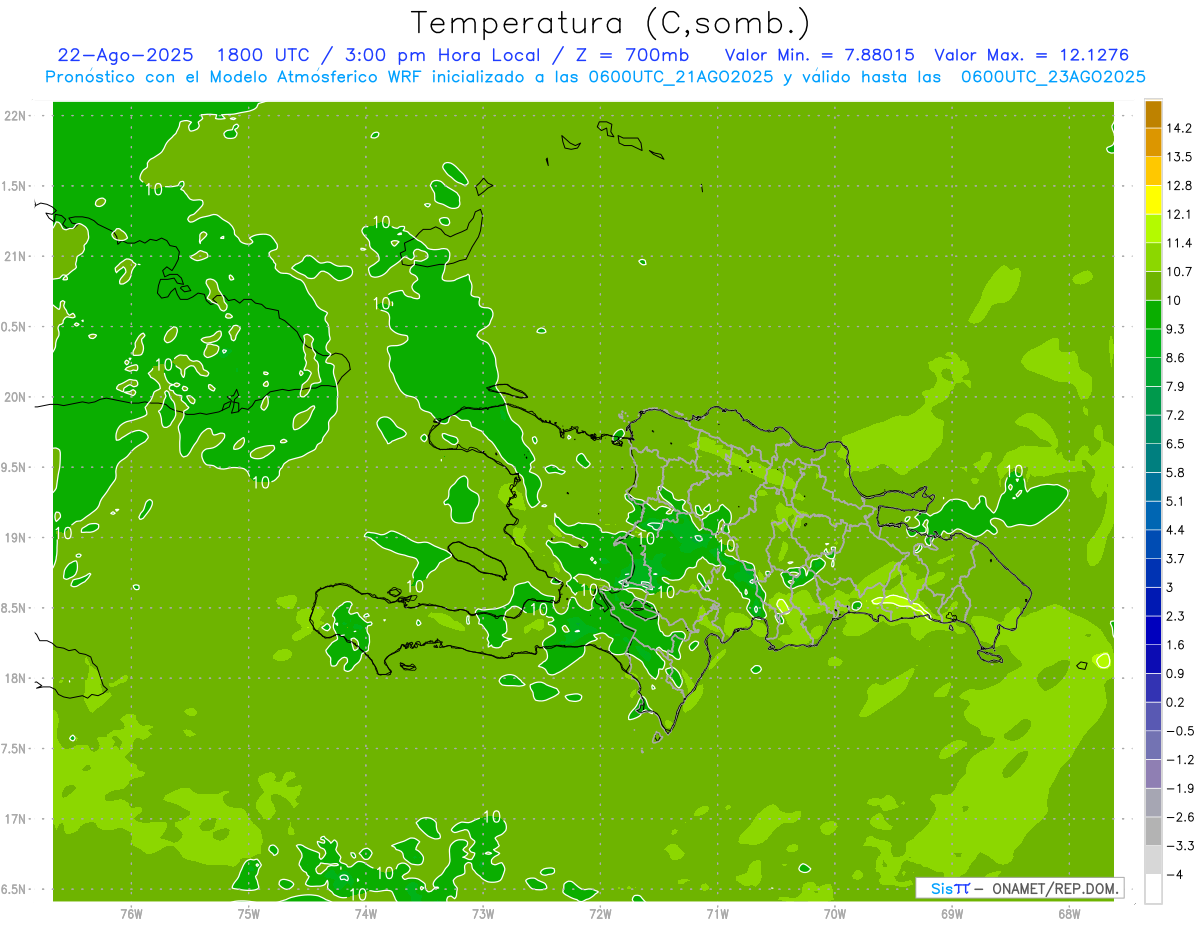This screenshot has width=1200, height=927.
Task: Click the "1.6" color scale value
Action: click(1176, 645)
